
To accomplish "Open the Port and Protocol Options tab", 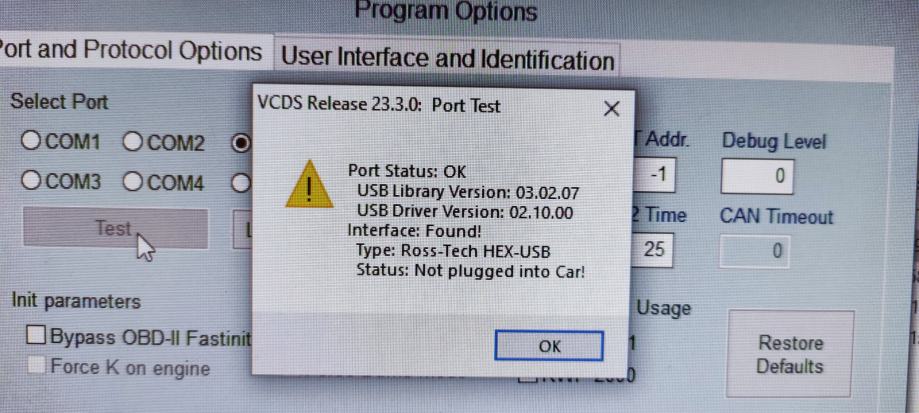I will point(131,52).
